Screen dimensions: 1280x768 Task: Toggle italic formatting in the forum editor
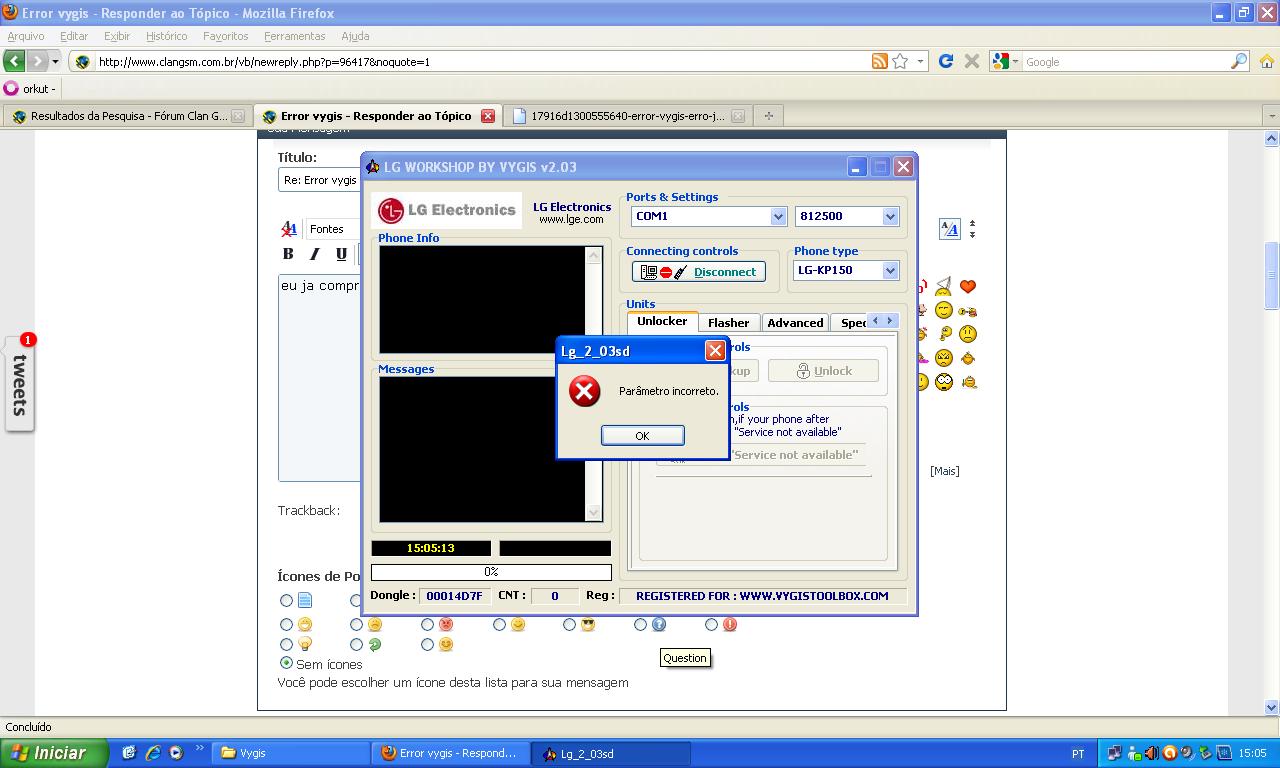[315, 254]
